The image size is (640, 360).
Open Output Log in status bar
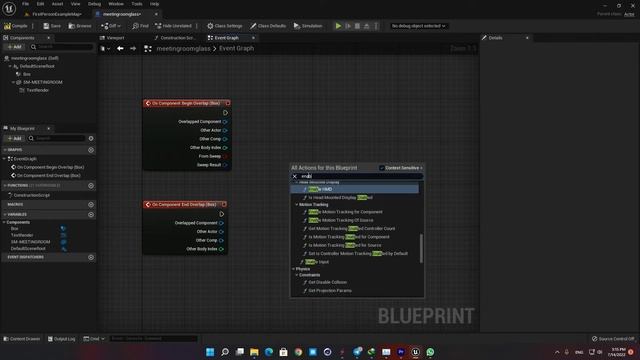[x=62, y=339]
